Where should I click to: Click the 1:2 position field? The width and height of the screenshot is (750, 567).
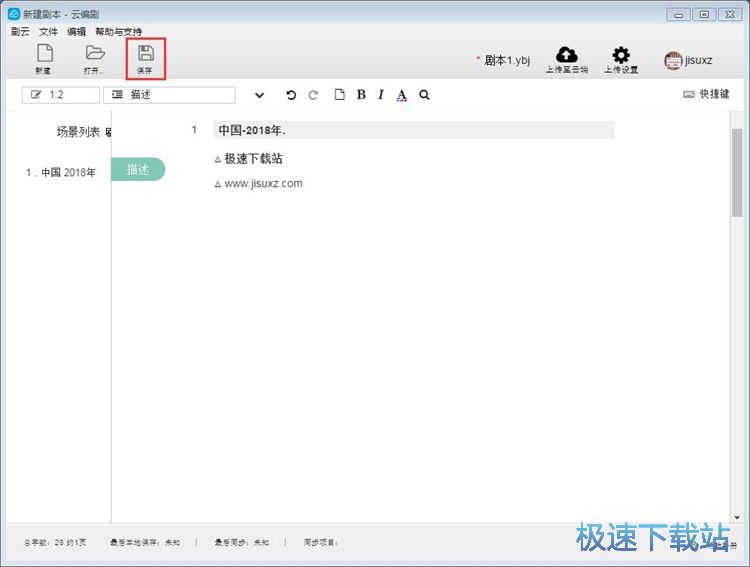pyautogui.click(x=61, y=95)
